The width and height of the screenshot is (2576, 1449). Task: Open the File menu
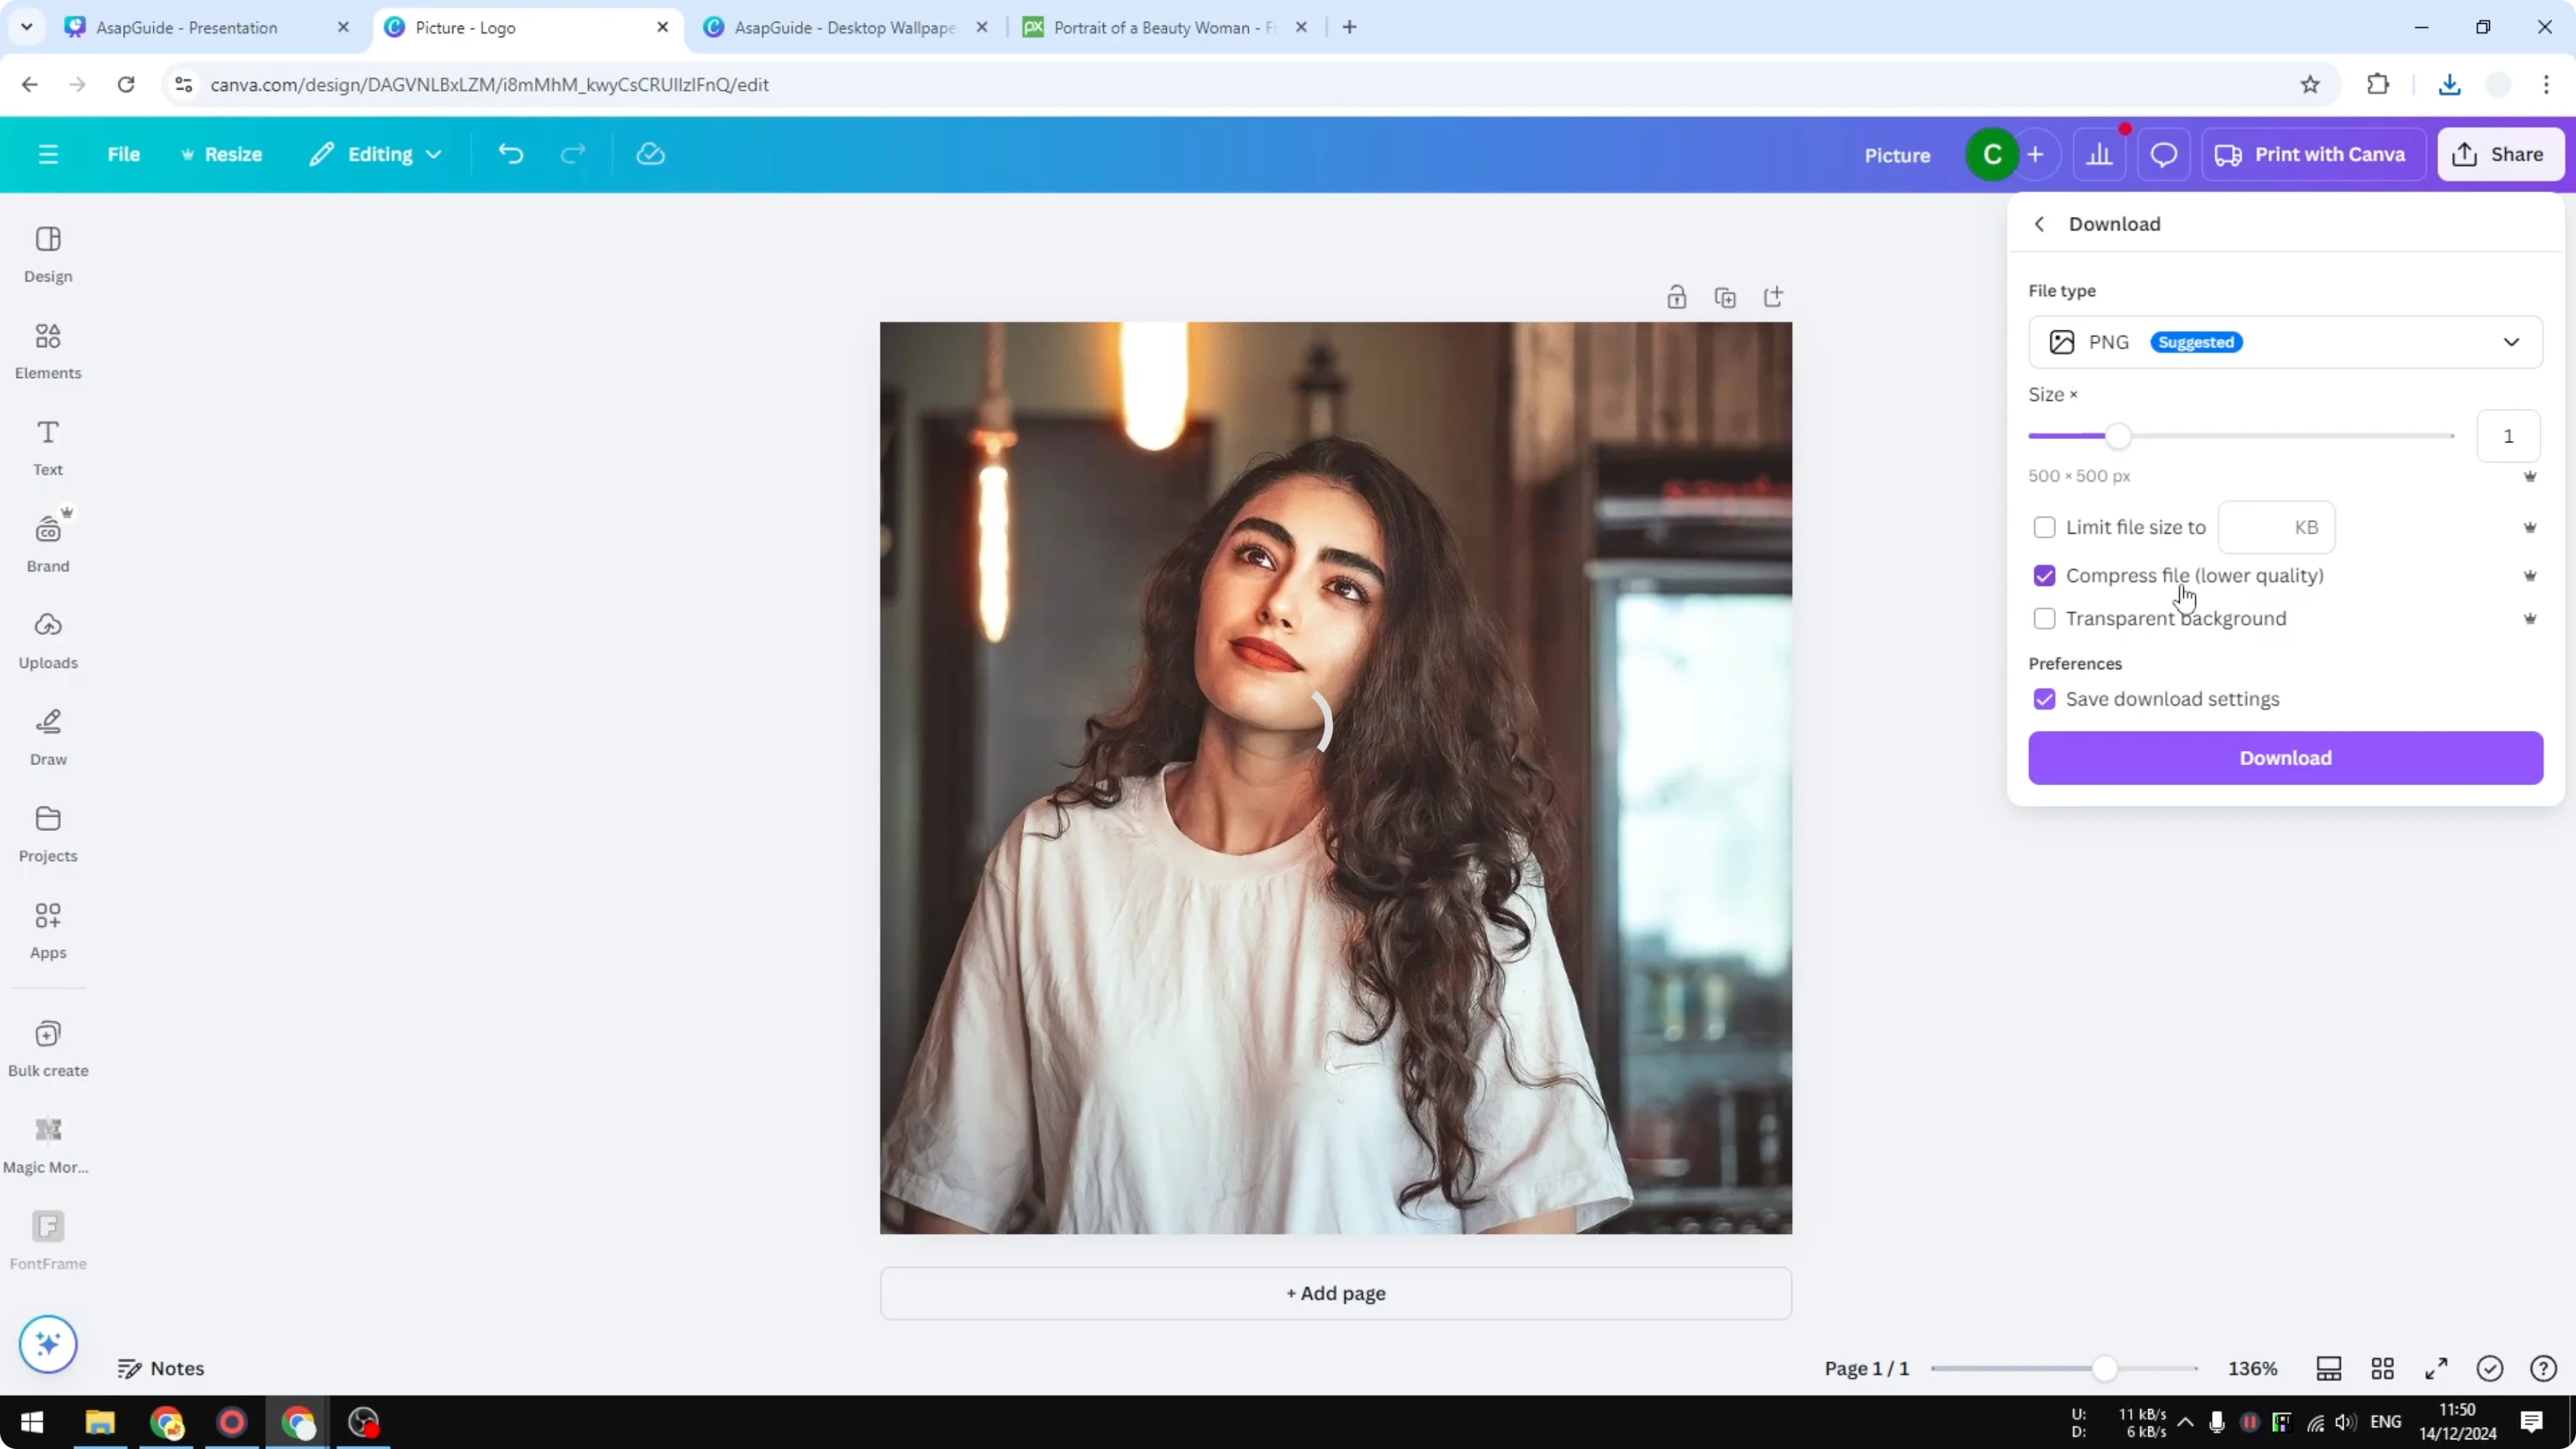124,154
